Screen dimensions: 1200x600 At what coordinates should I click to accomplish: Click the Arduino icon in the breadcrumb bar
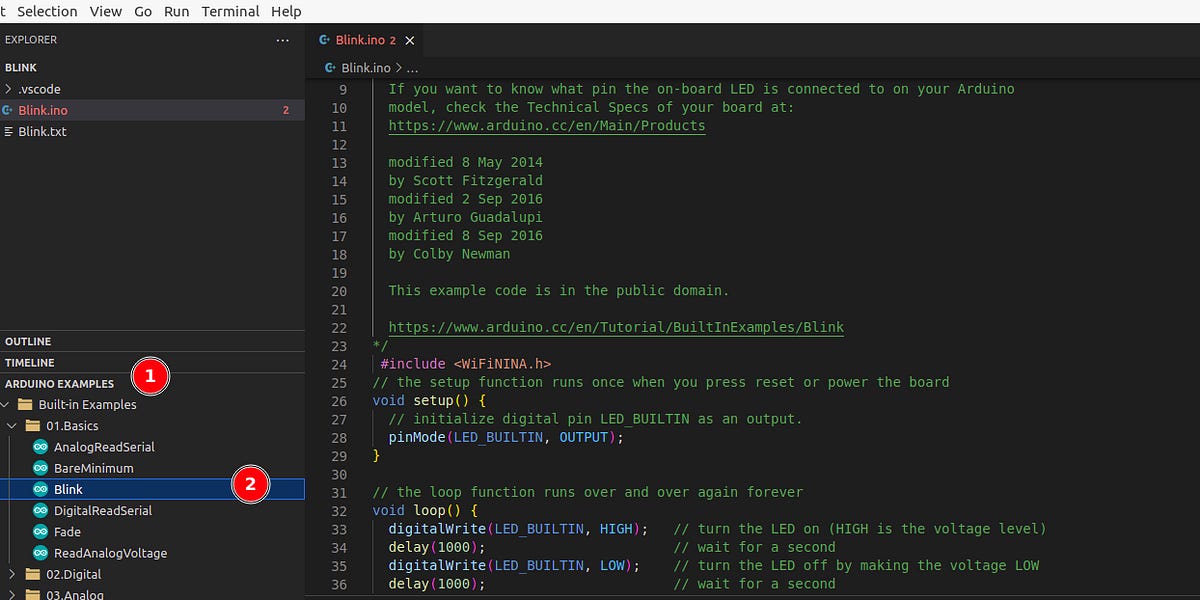330,67
